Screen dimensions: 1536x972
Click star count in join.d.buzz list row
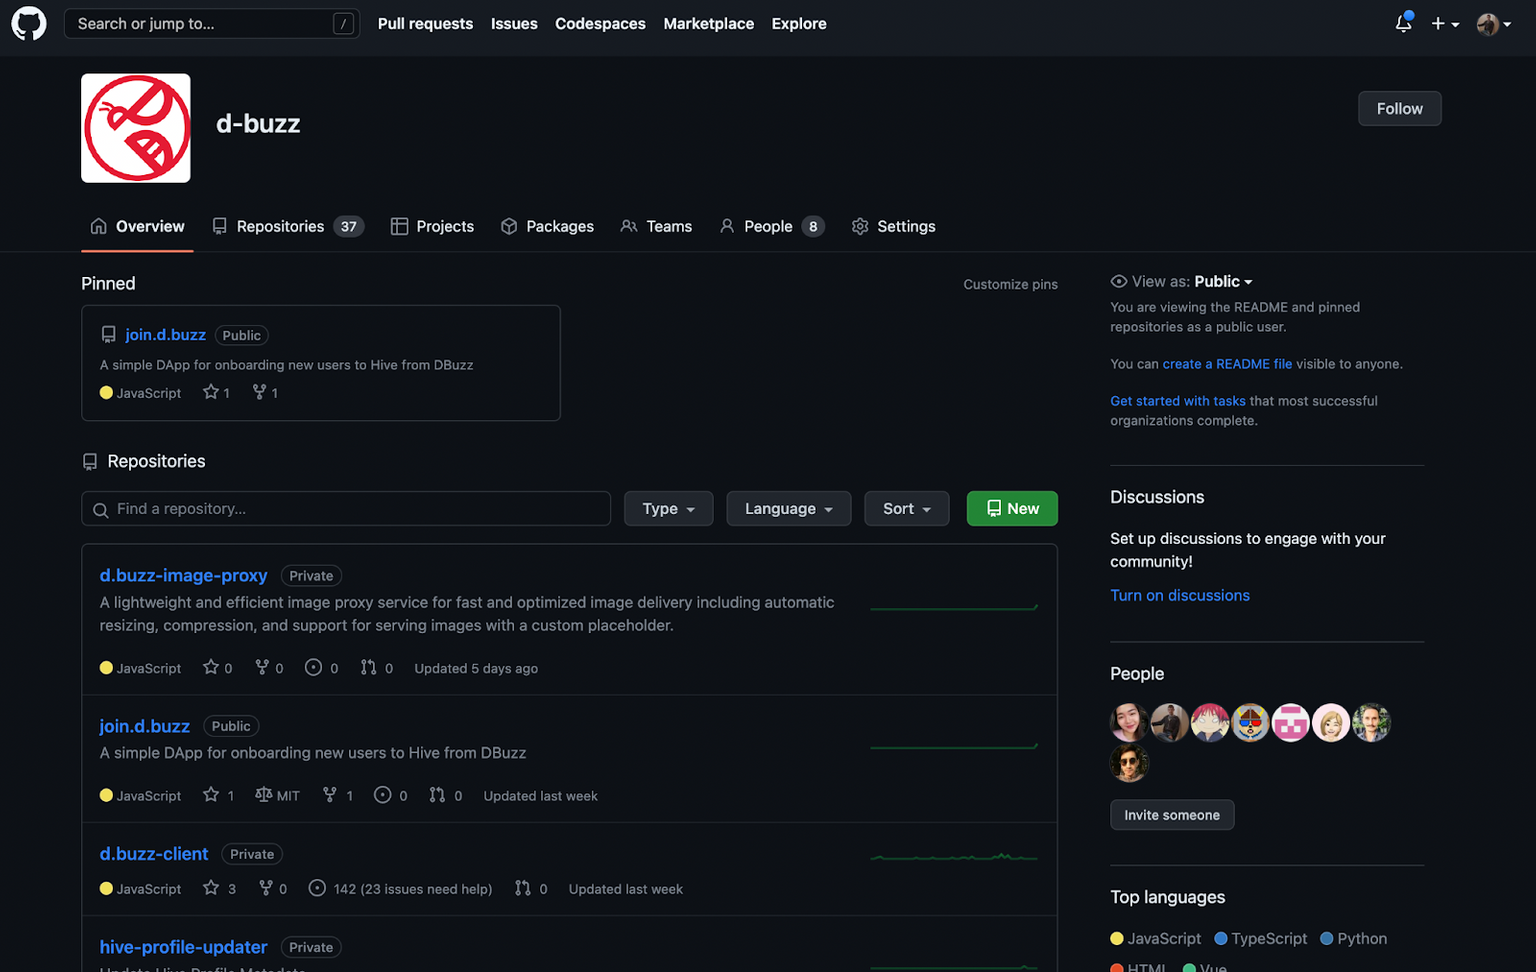(x=219, y=796)
